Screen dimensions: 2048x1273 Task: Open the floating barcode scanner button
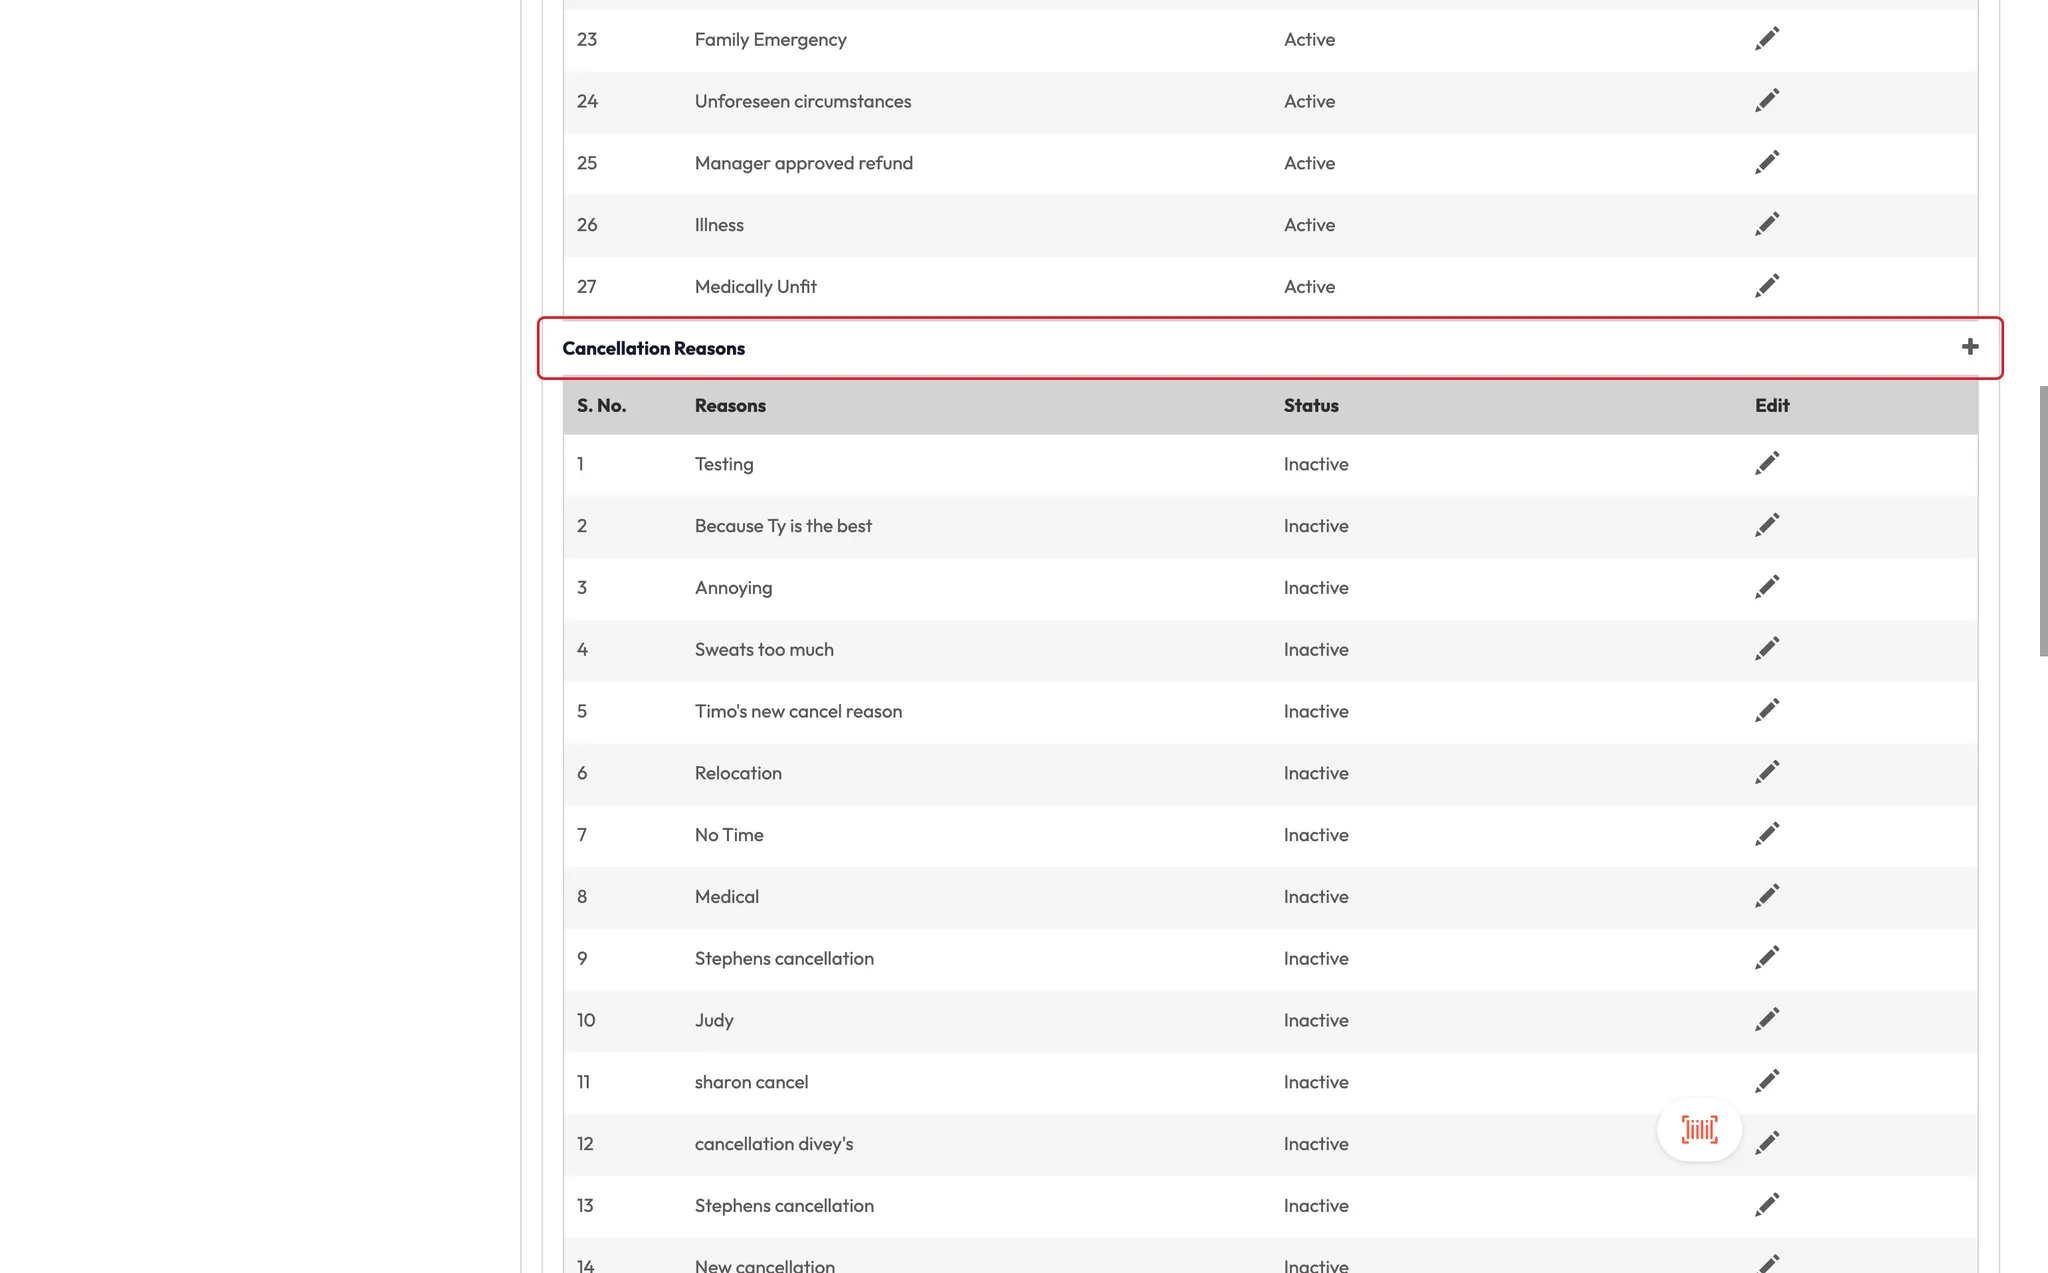[1699, 1130]
